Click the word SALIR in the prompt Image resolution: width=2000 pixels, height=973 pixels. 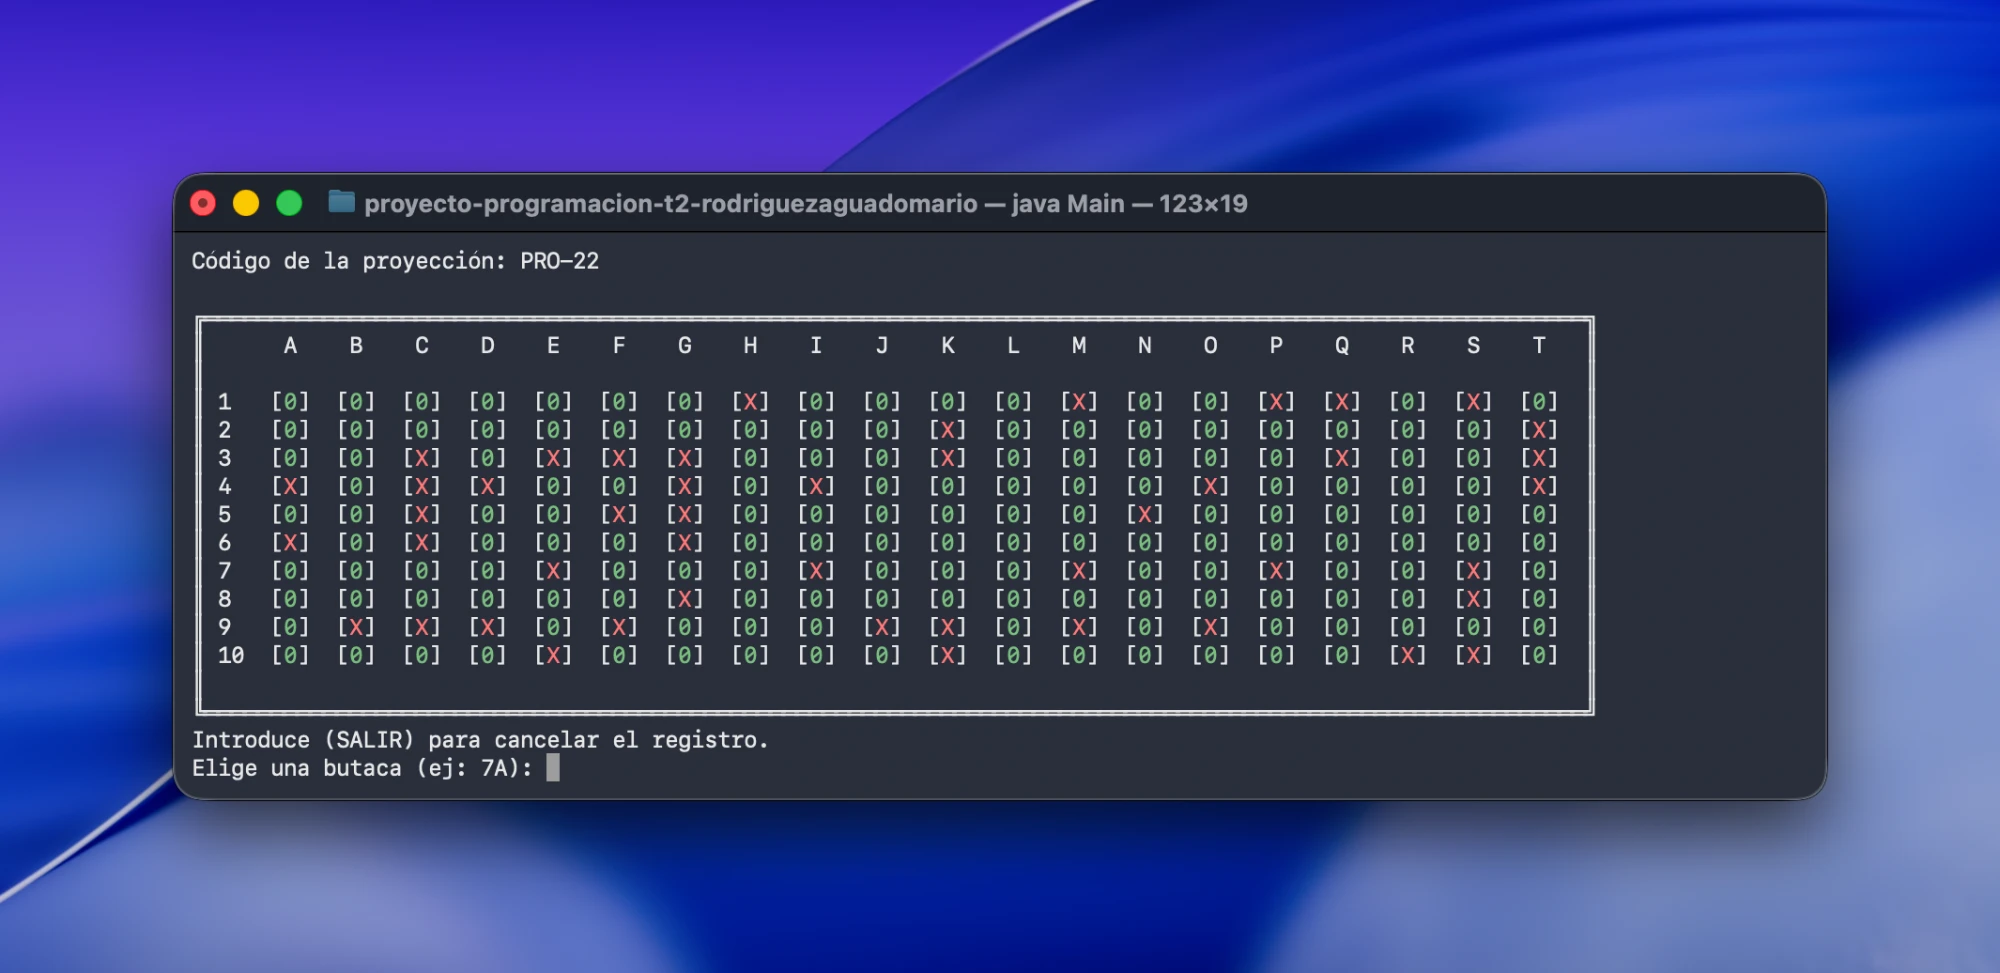[x=369, y=741]
